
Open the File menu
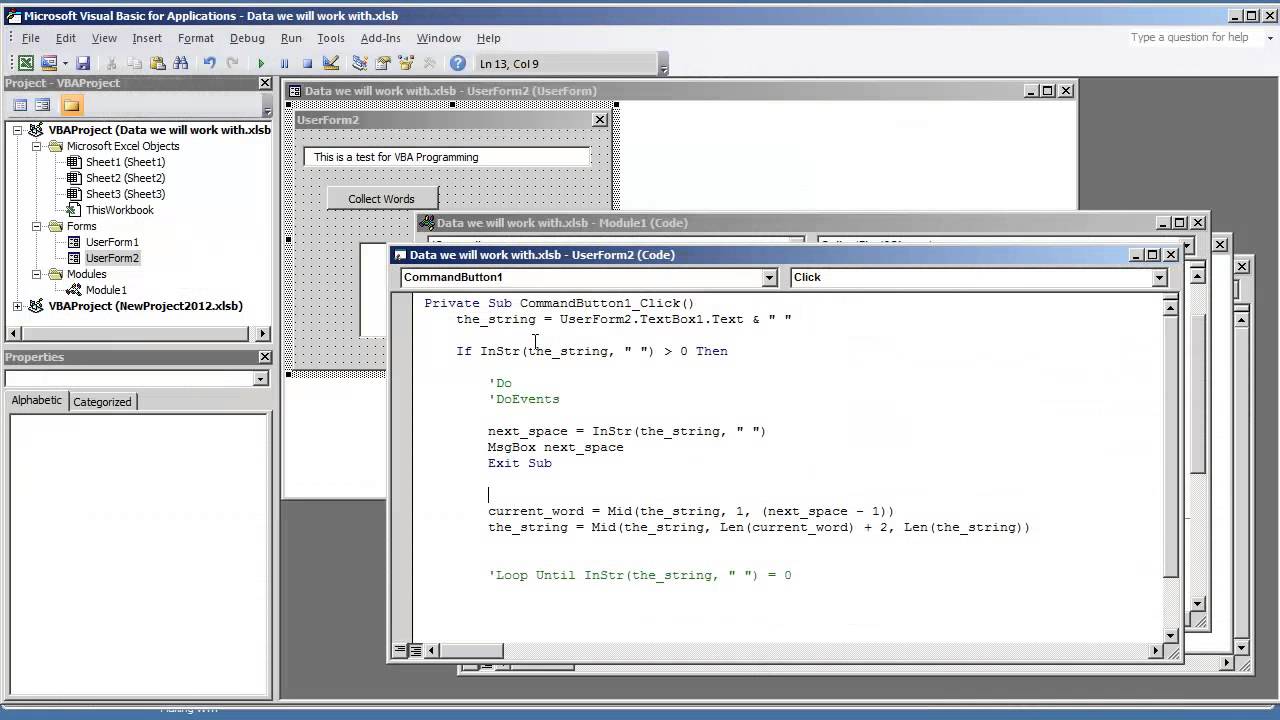click(31, 38)
